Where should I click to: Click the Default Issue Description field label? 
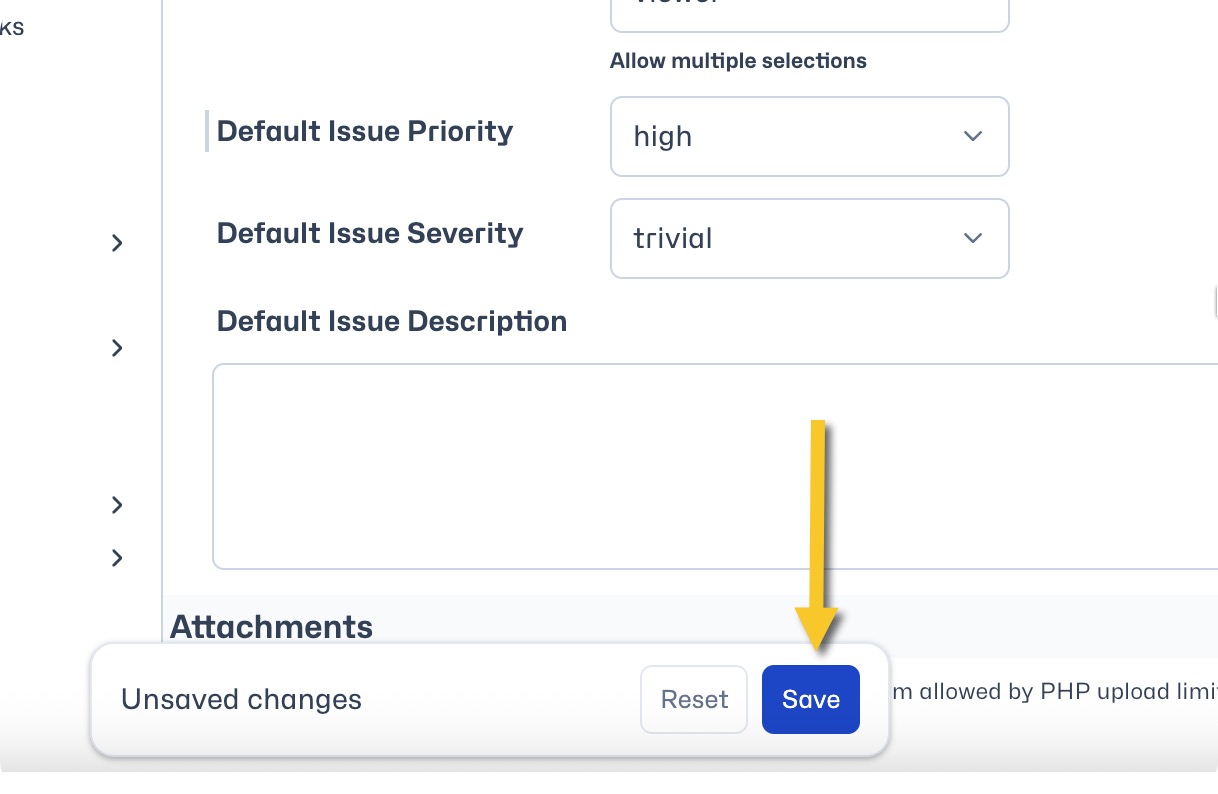pos(392,321)
